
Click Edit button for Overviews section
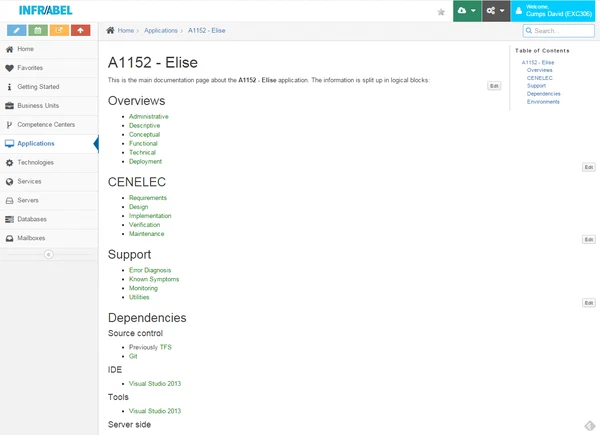tap(589, 167)
